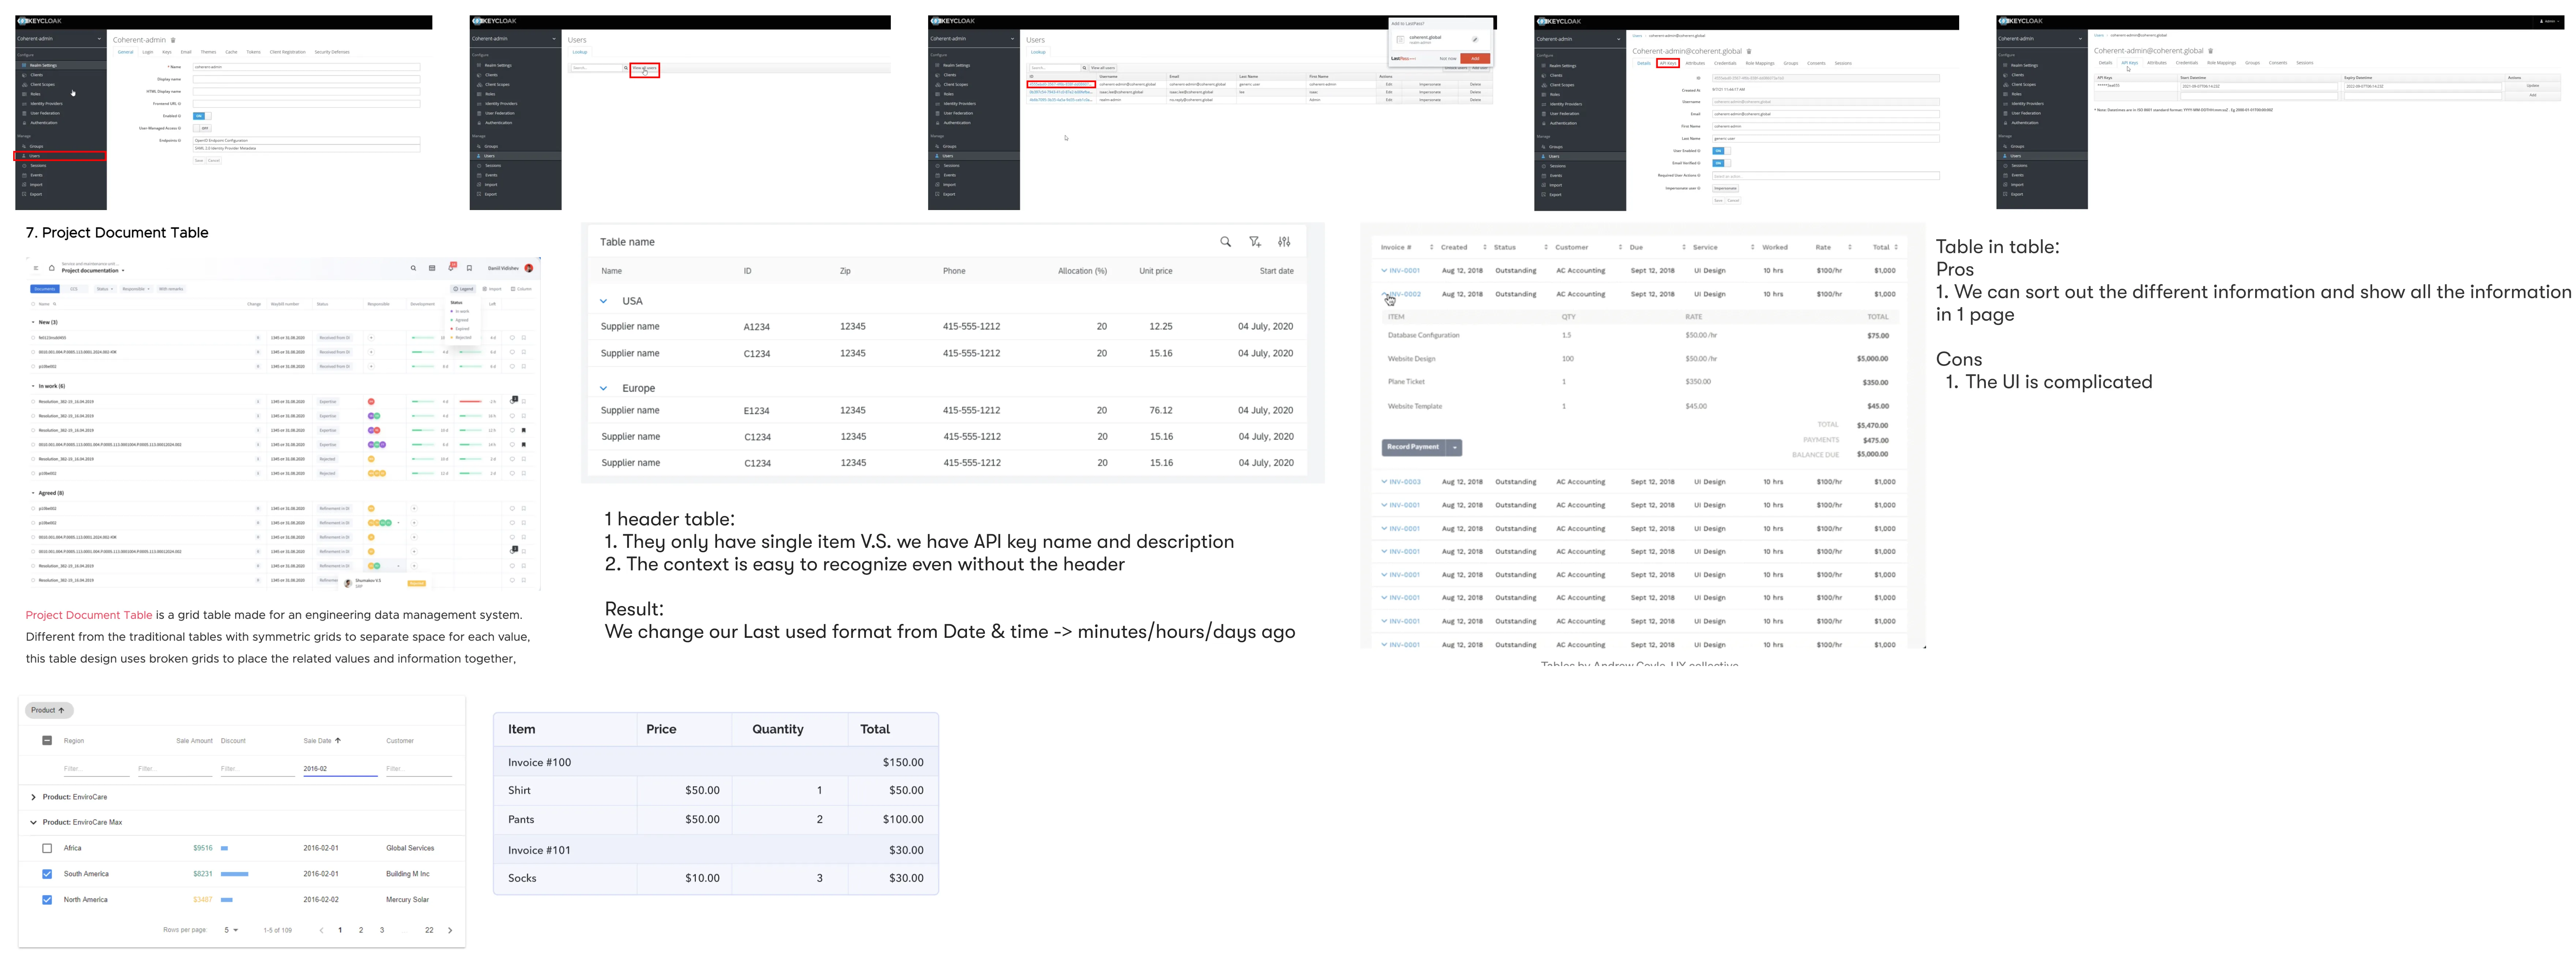This screenshot has width=2576, height=976.
Task: Click the bookmark icon beside Daniil Vidishev
Action: [469, 268]
